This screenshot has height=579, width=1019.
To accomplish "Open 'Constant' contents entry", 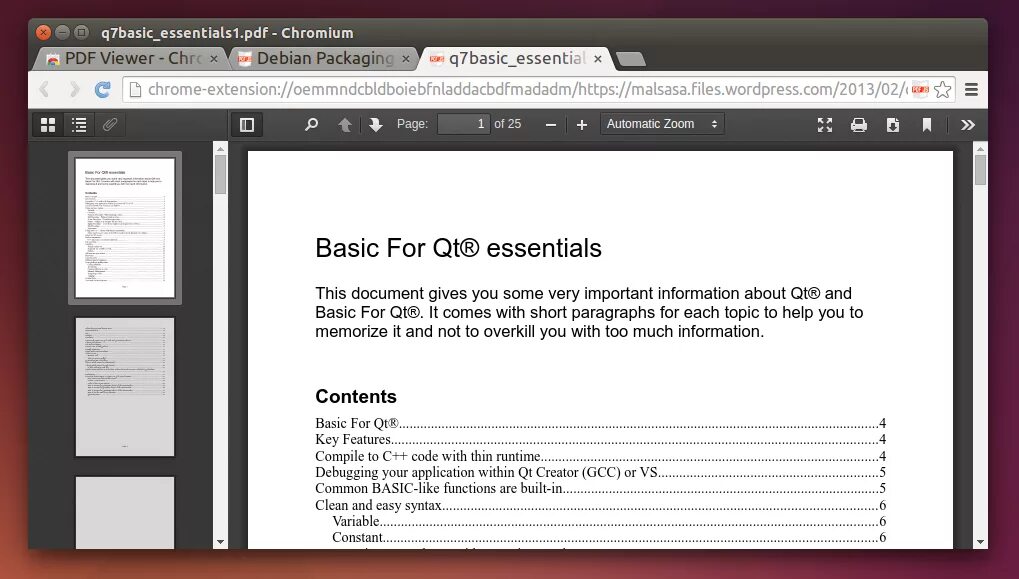I will tap(609, 537).
